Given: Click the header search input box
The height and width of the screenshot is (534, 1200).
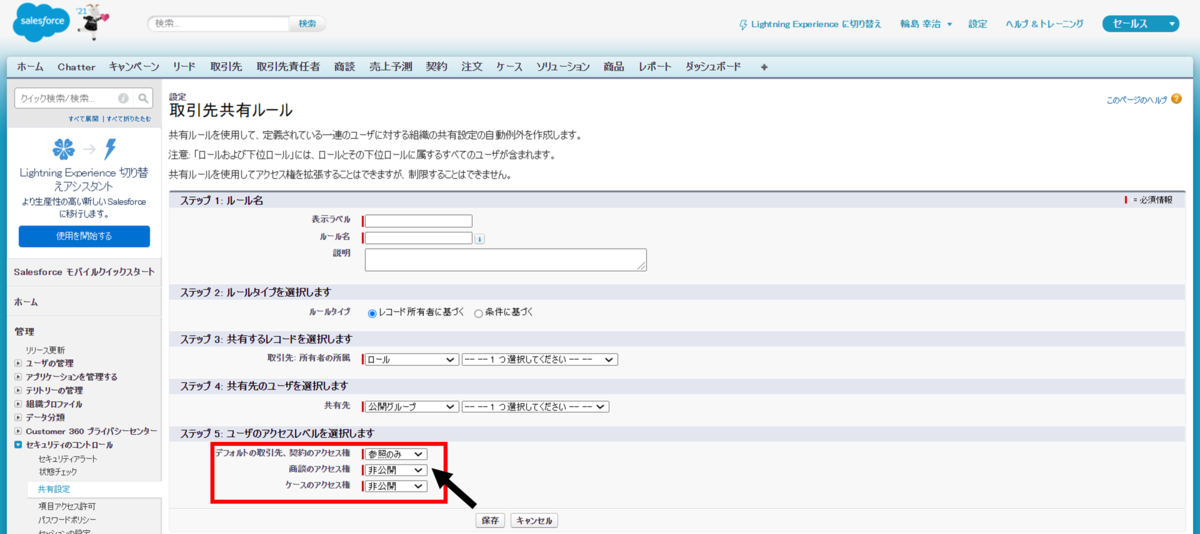Looking at the screenshot, I should click(218, 23).
